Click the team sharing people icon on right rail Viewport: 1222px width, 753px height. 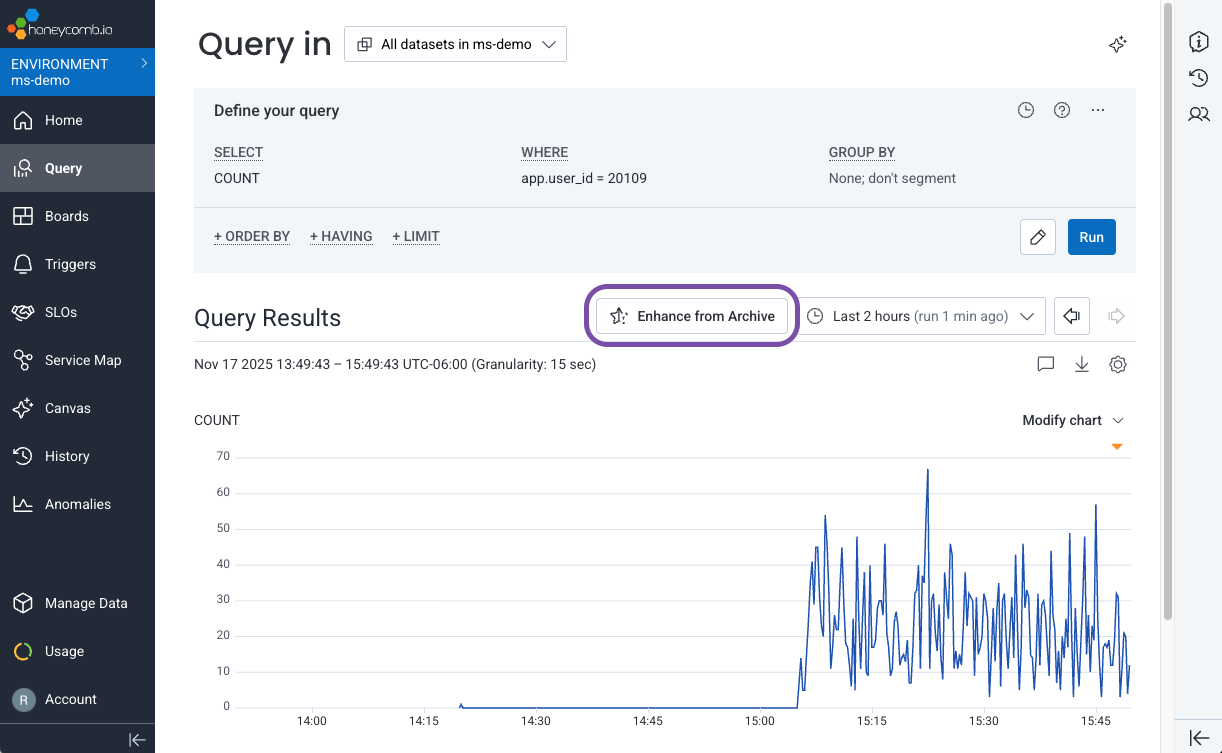coord(1199,114)
